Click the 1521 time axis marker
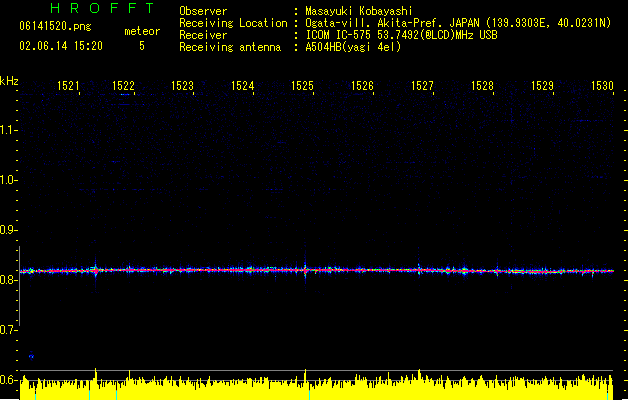This screenshot has width=629, height=400. (69, 86)
